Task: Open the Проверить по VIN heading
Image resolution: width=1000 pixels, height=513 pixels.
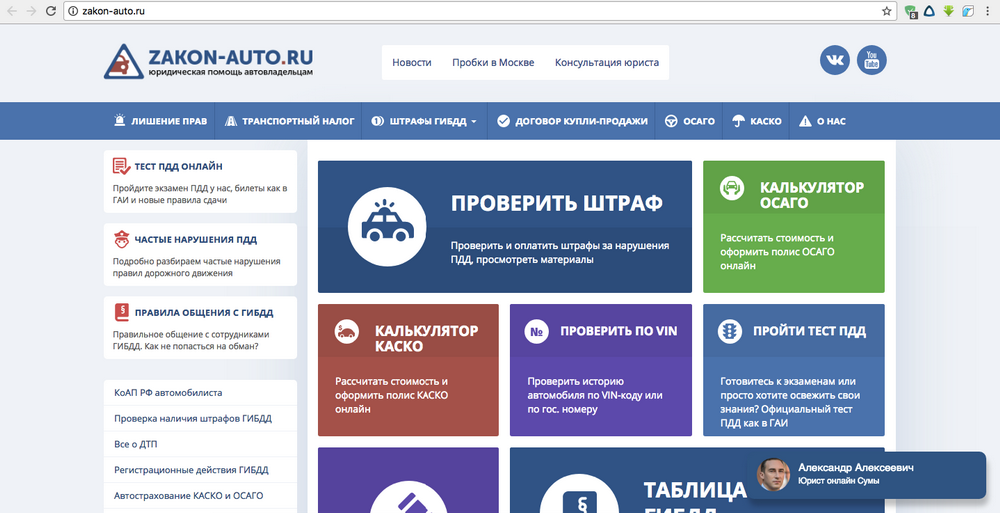Action: pyautogui.click(x=619, y=331)
